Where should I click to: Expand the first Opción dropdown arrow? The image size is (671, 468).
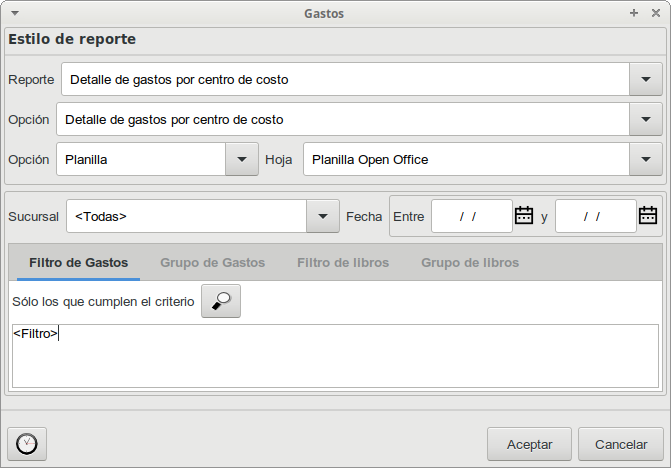click(646, 119)
